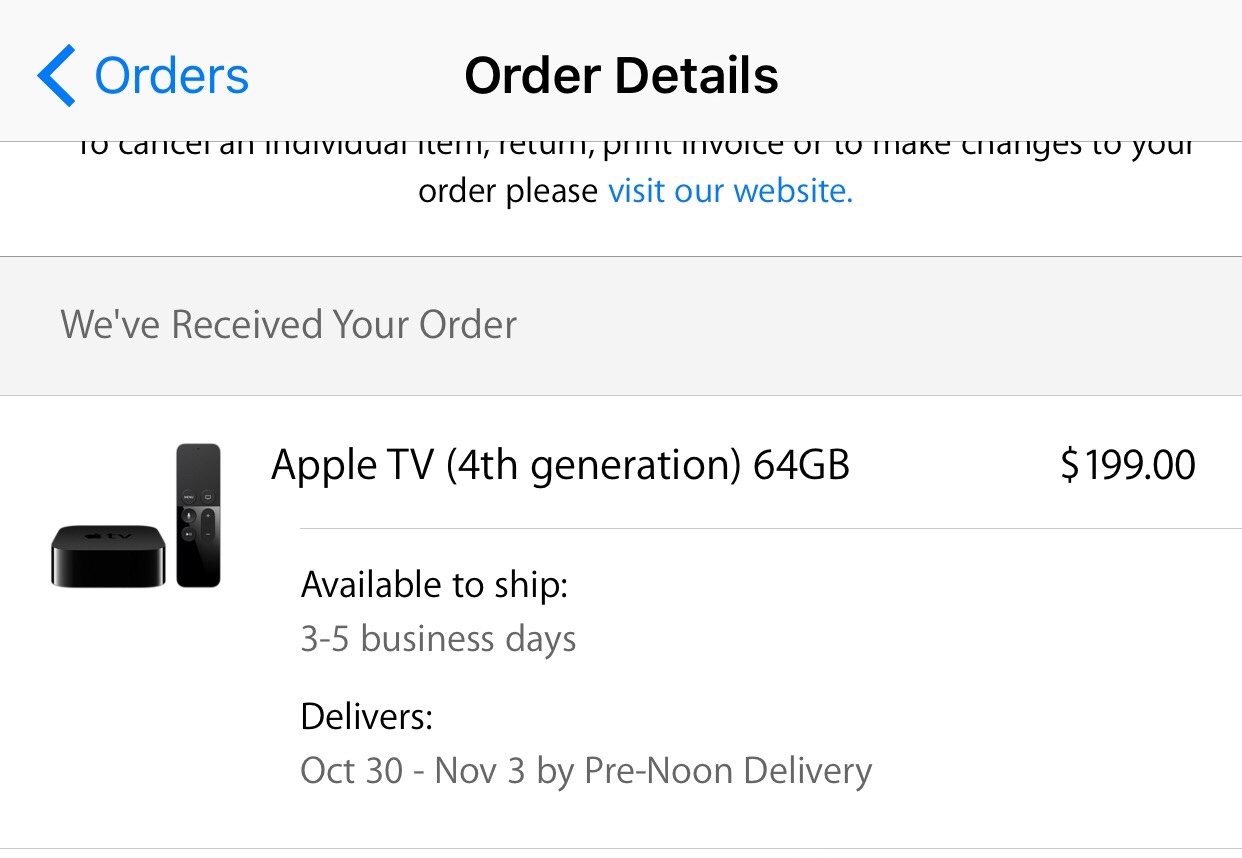Tap the Pre-Noon Delivery shipping method text
1242x858 pixels.
[x=727, y=770]
